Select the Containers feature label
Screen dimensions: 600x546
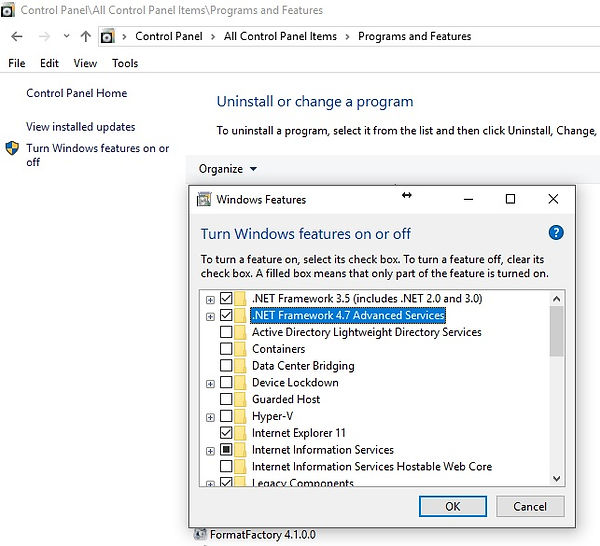(279, 349)
